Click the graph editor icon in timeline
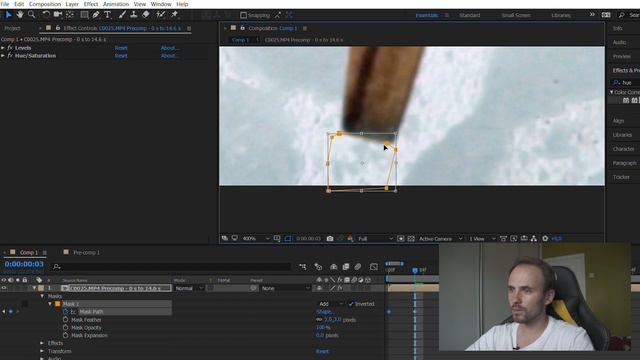This screenshot has height=360, width=640. point(374,267)
